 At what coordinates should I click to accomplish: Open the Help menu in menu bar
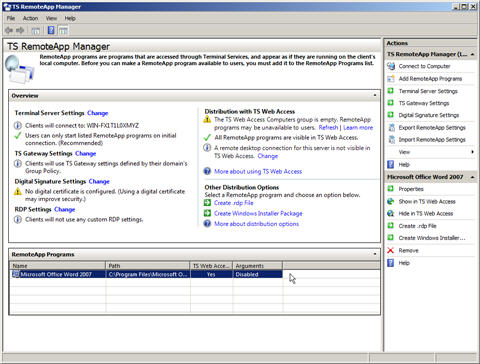tap(70, 18)
